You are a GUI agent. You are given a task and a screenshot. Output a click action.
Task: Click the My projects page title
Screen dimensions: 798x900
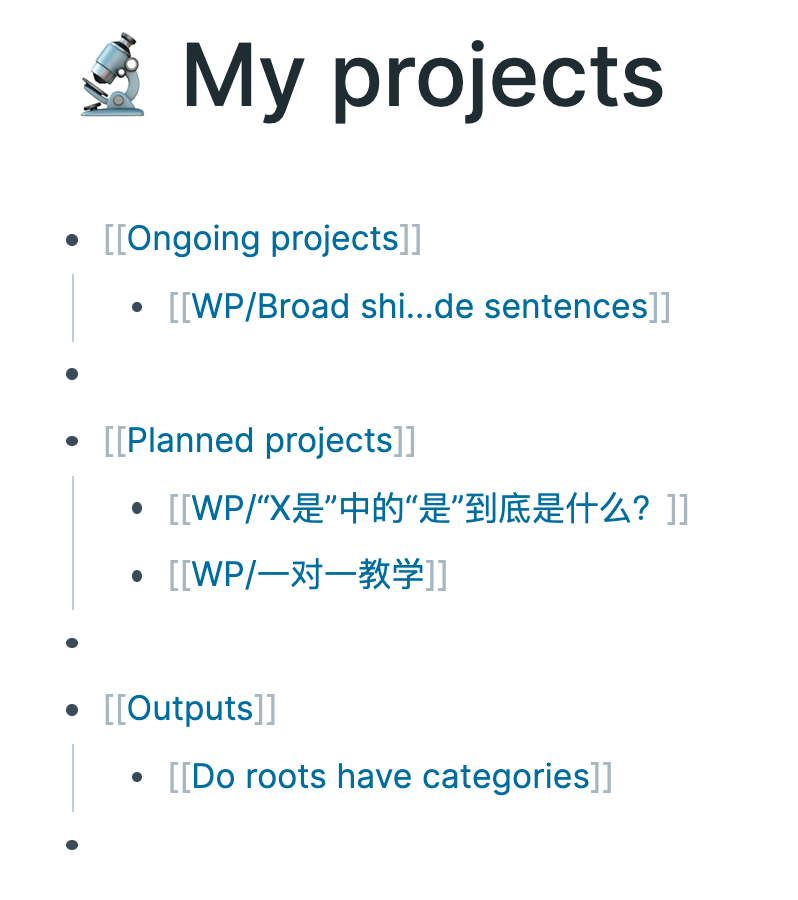423,76
